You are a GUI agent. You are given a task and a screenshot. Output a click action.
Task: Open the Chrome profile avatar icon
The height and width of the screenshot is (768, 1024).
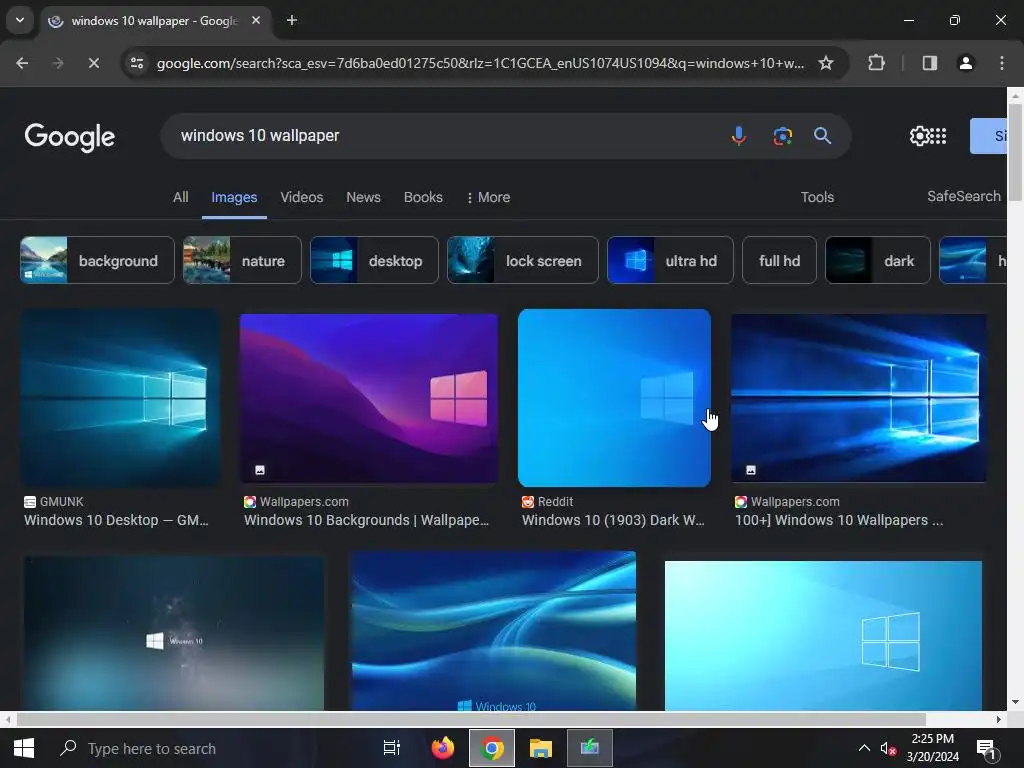[x=965, y=63]
